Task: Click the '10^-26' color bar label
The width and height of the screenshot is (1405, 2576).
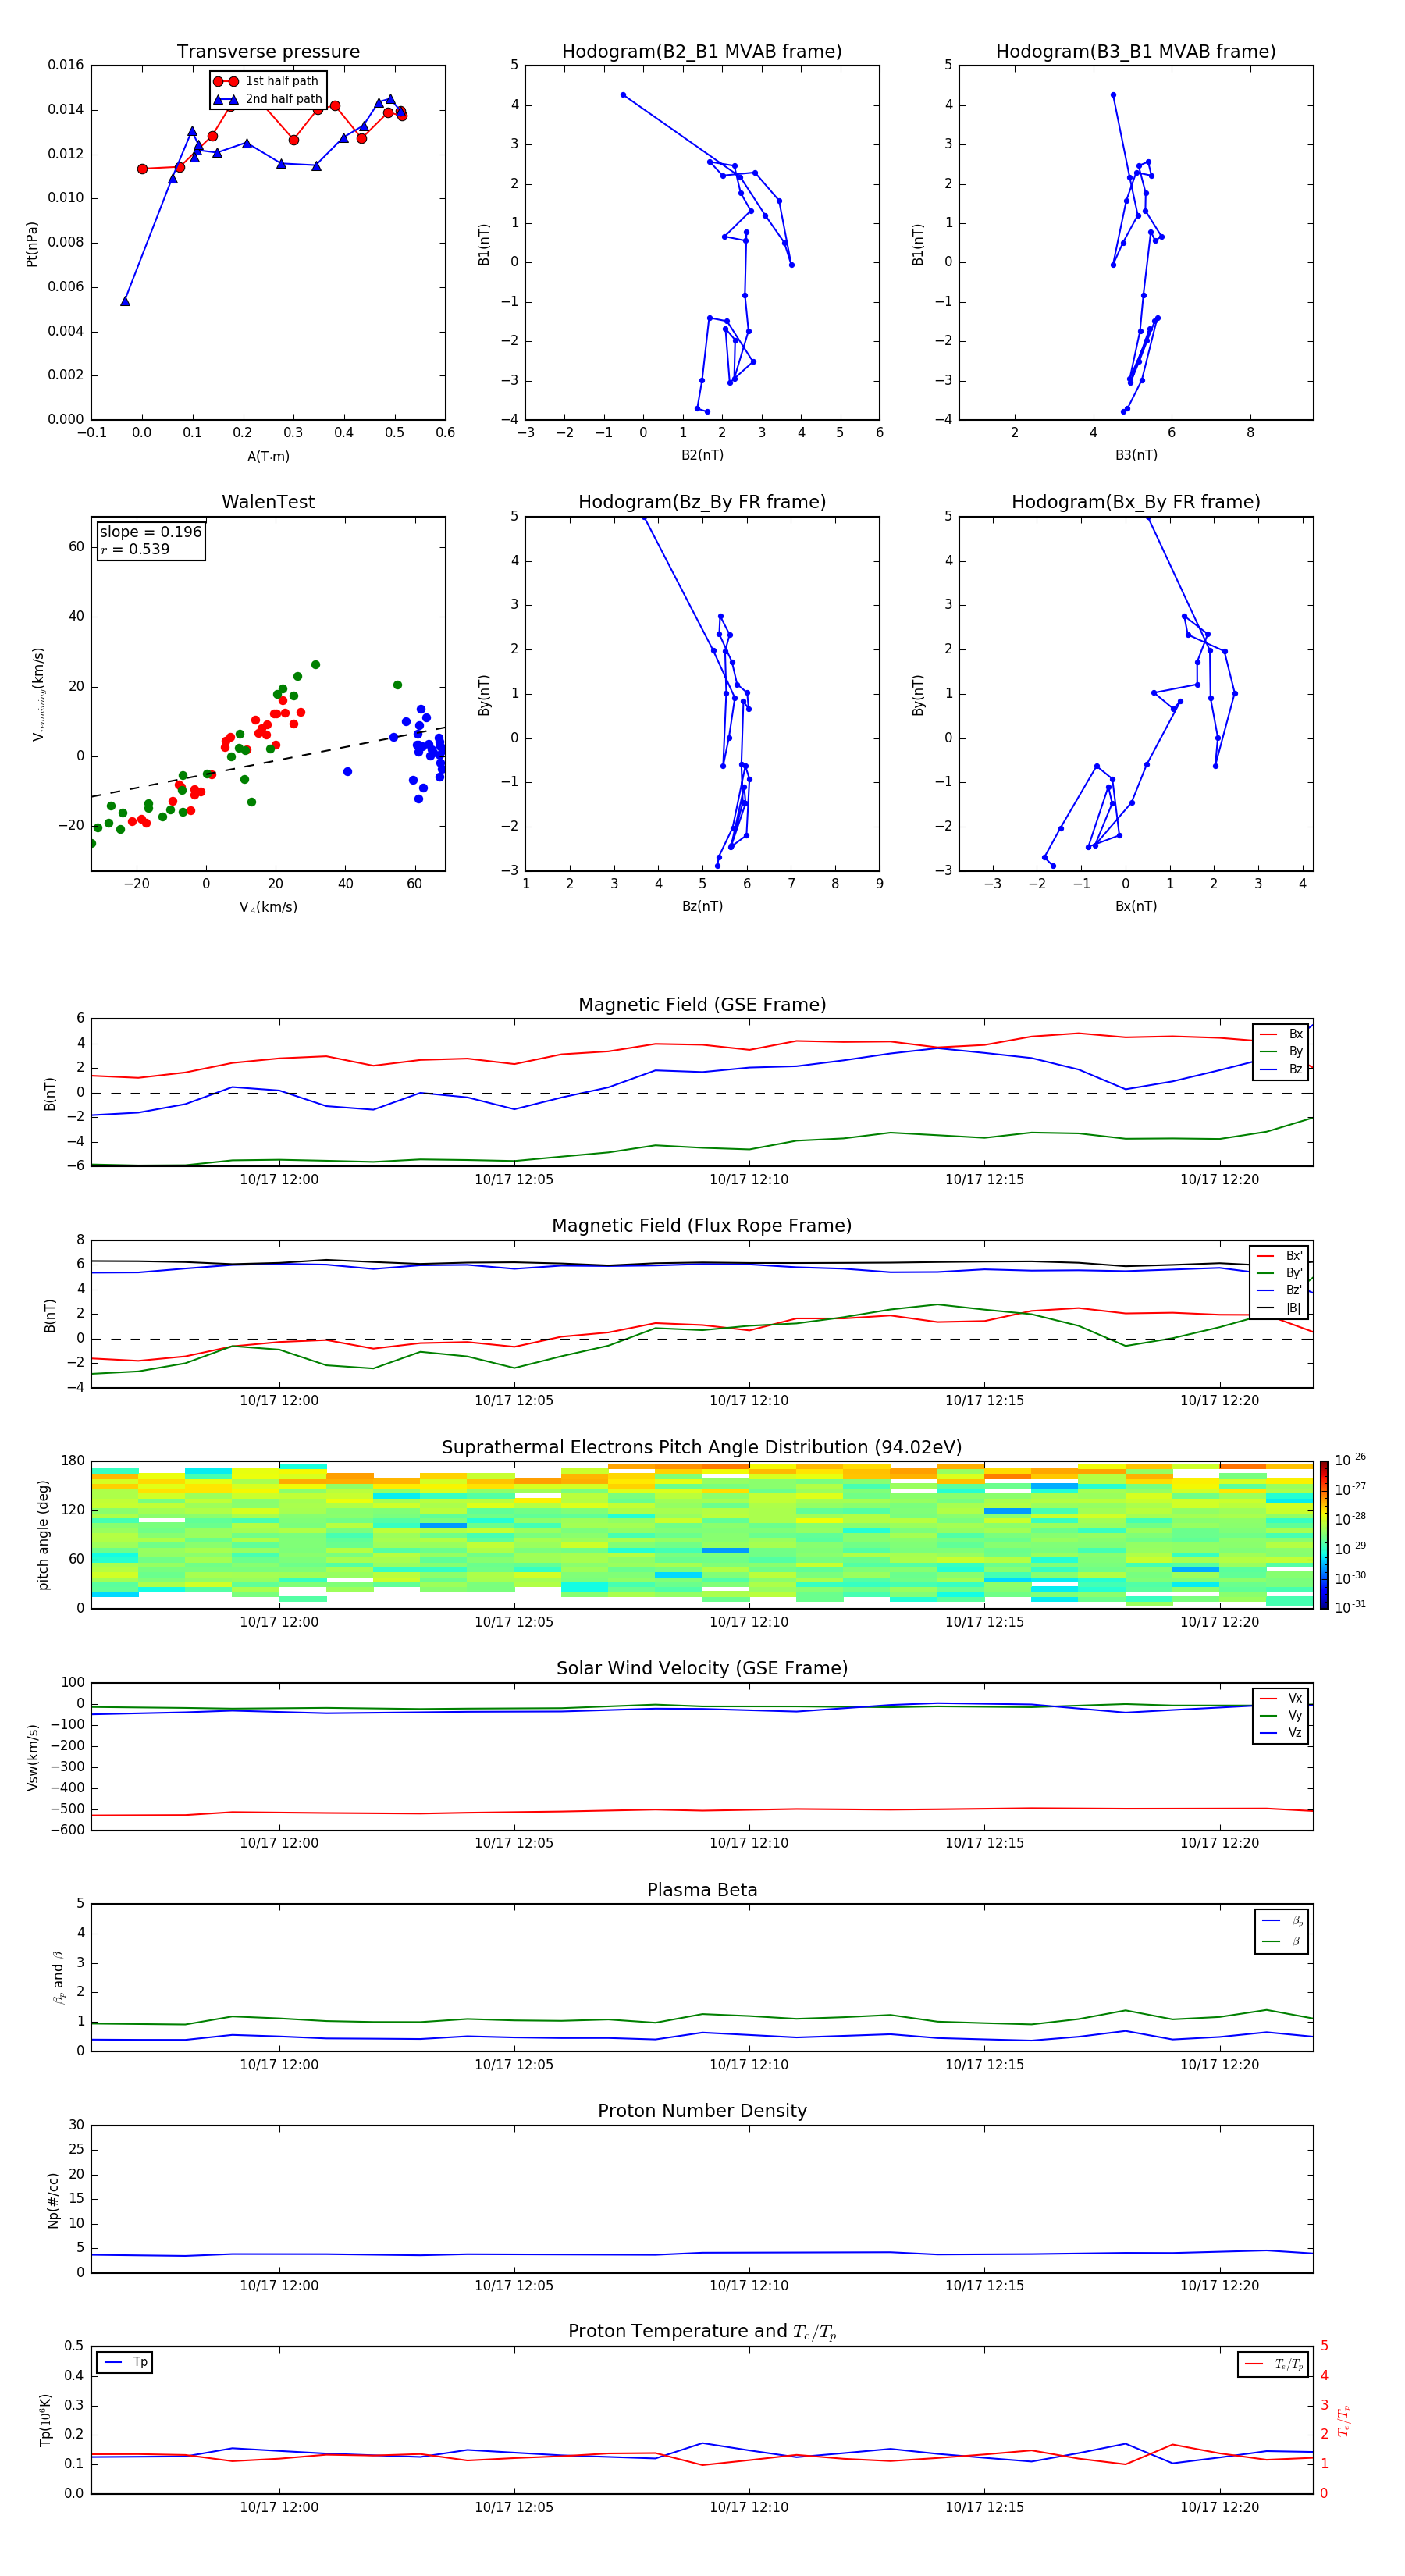Action: [1350, 1460]
